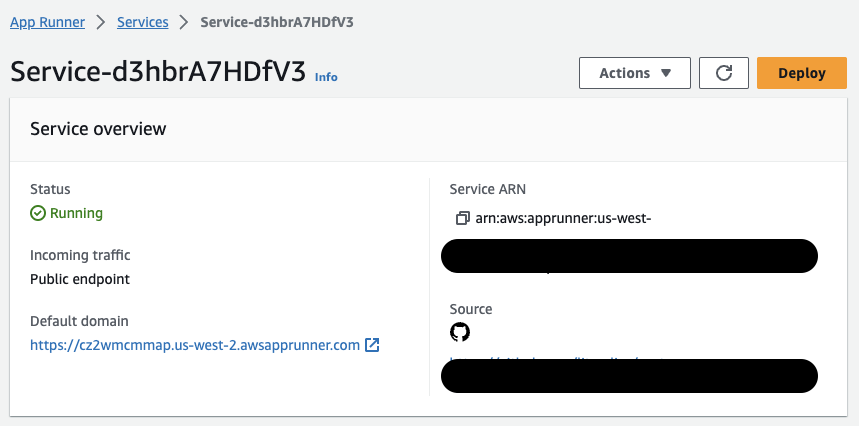Viewport: 859px width, 426px height.
Task: Click the Service-d3hbrA7HDfV3 page heading
Action: click(x=158, y=72)
